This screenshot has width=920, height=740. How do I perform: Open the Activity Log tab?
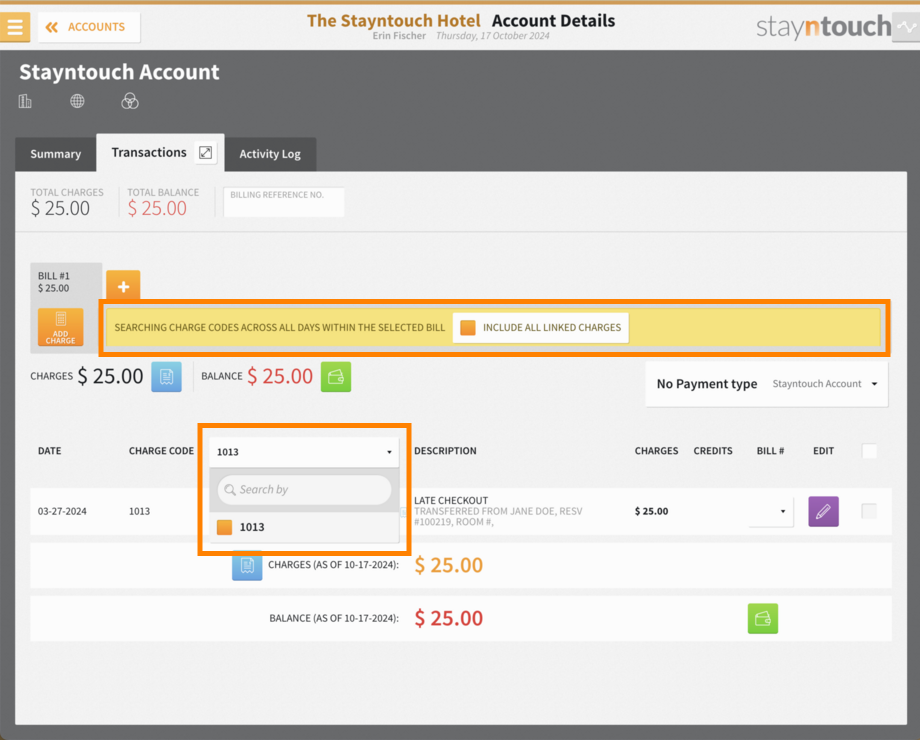coord(270,154)
